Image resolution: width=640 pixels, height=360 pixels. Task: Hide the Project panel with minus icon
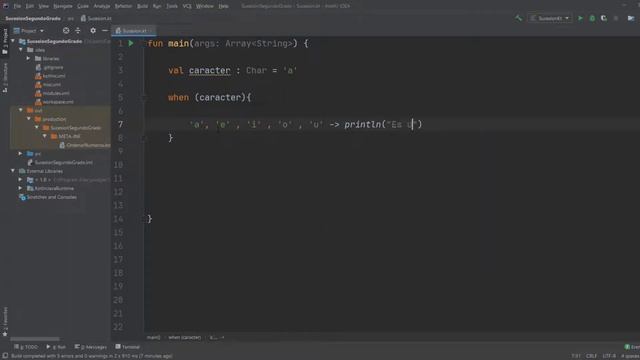pos(105,31)
